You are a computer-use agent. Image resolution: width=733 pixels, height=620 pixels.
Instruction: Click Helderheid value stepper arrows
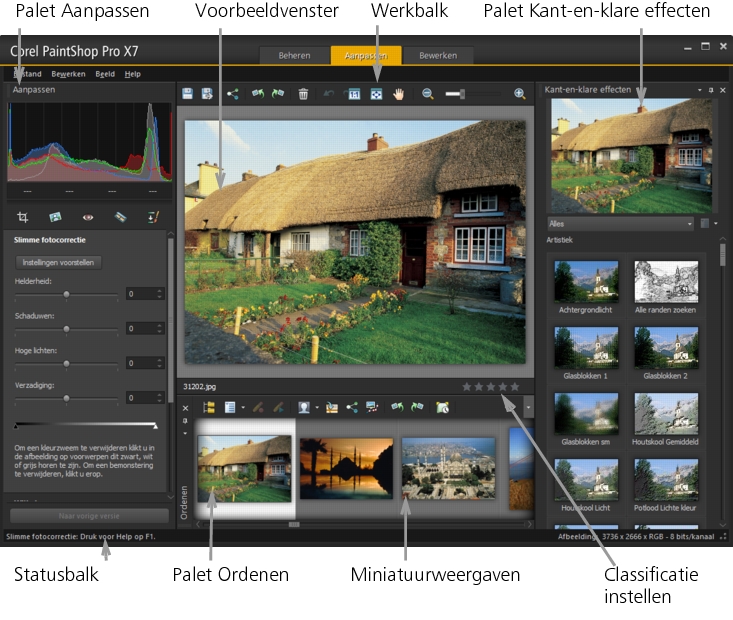click(159, 294)
